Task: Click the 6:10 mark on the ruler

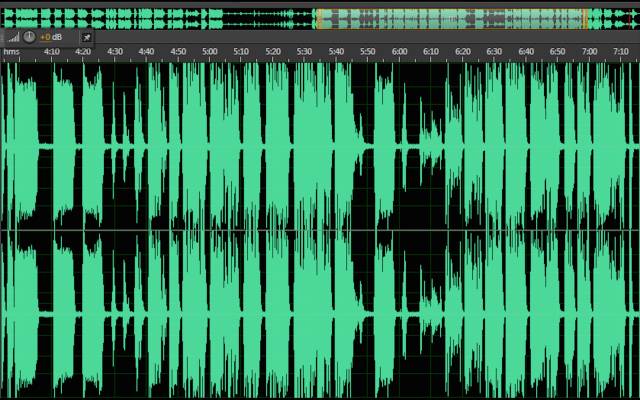Action: (431, 51)
